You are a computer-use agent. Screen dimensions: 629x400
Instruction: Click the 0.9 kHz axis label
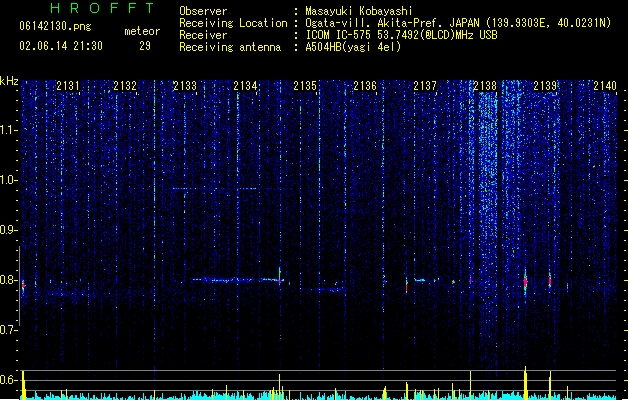click(x=8, y=230)
